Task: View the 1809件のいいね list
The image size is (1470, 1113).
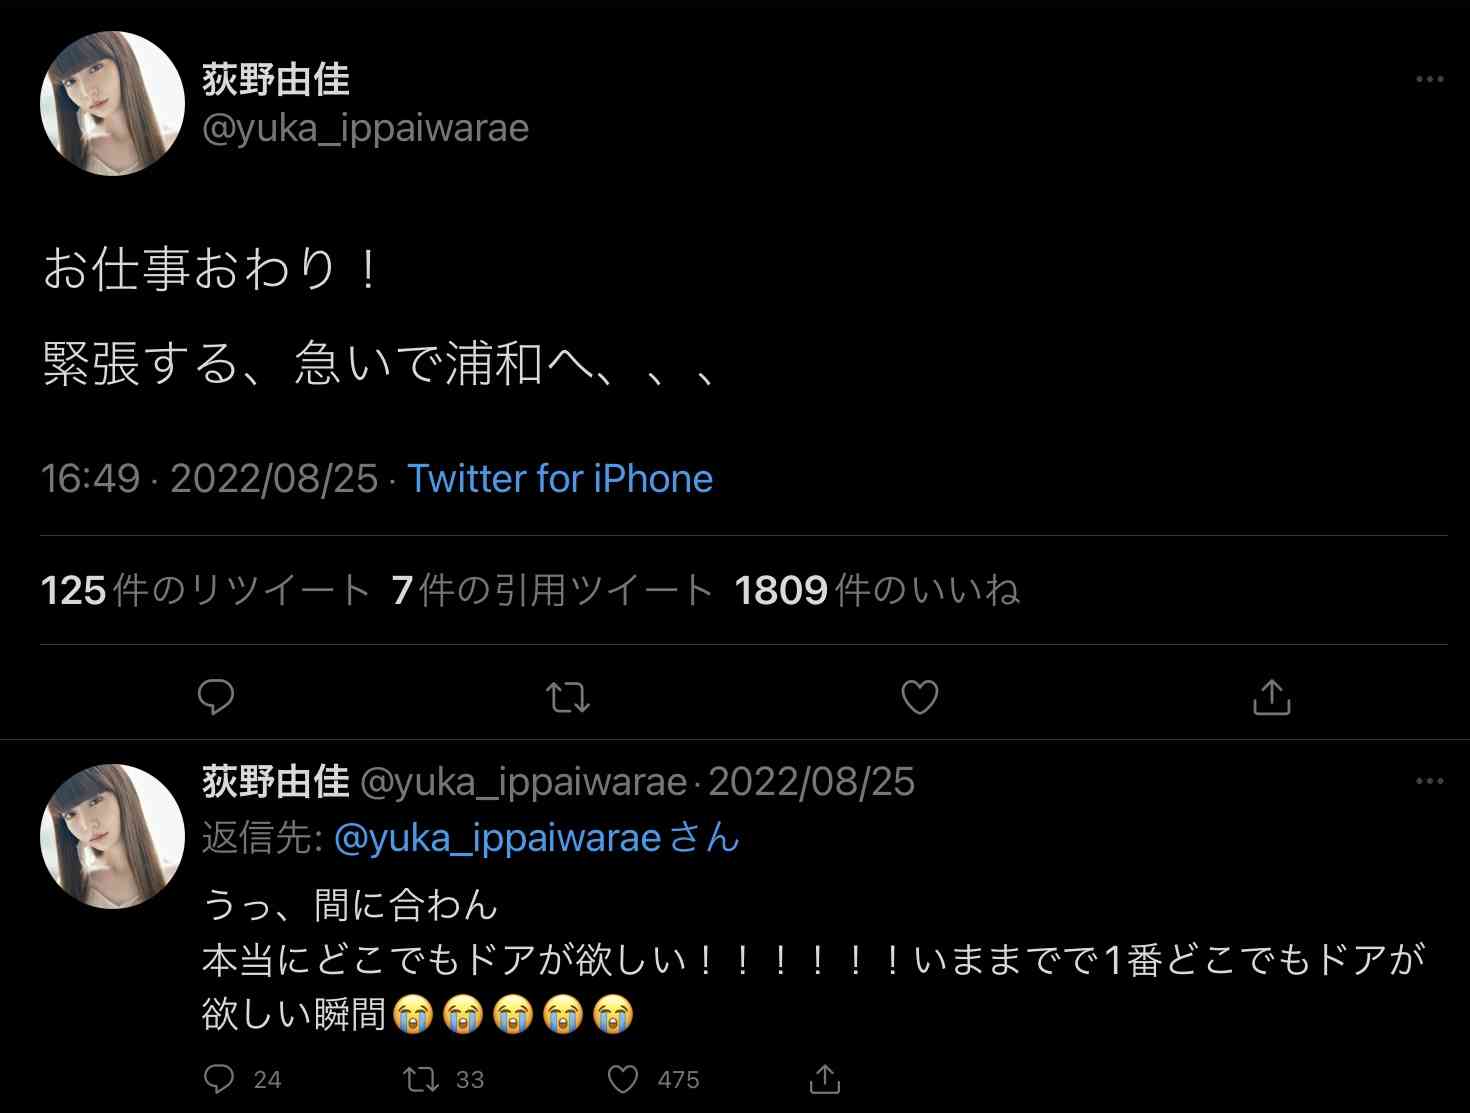Action: tap(877, 590)
